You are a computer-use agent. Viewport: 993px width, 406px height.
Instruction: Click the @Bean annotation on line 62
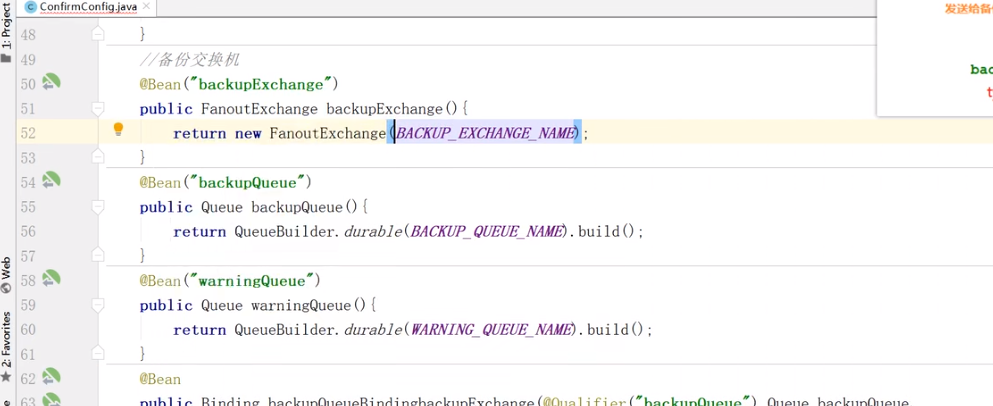point(160,379)
